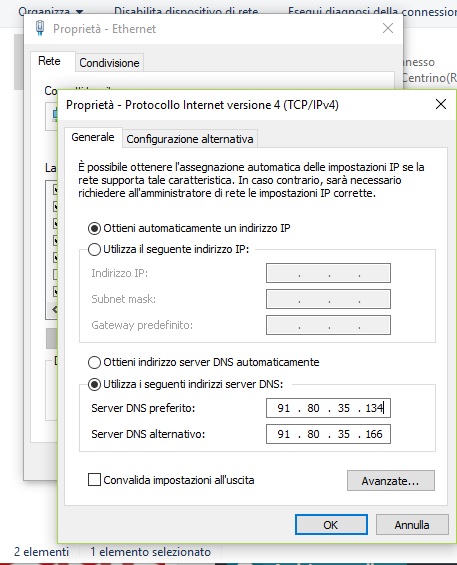457x565 pixels.
Task: Click the '2 elementi' status bar text
Action: click(x=41, y=552)
